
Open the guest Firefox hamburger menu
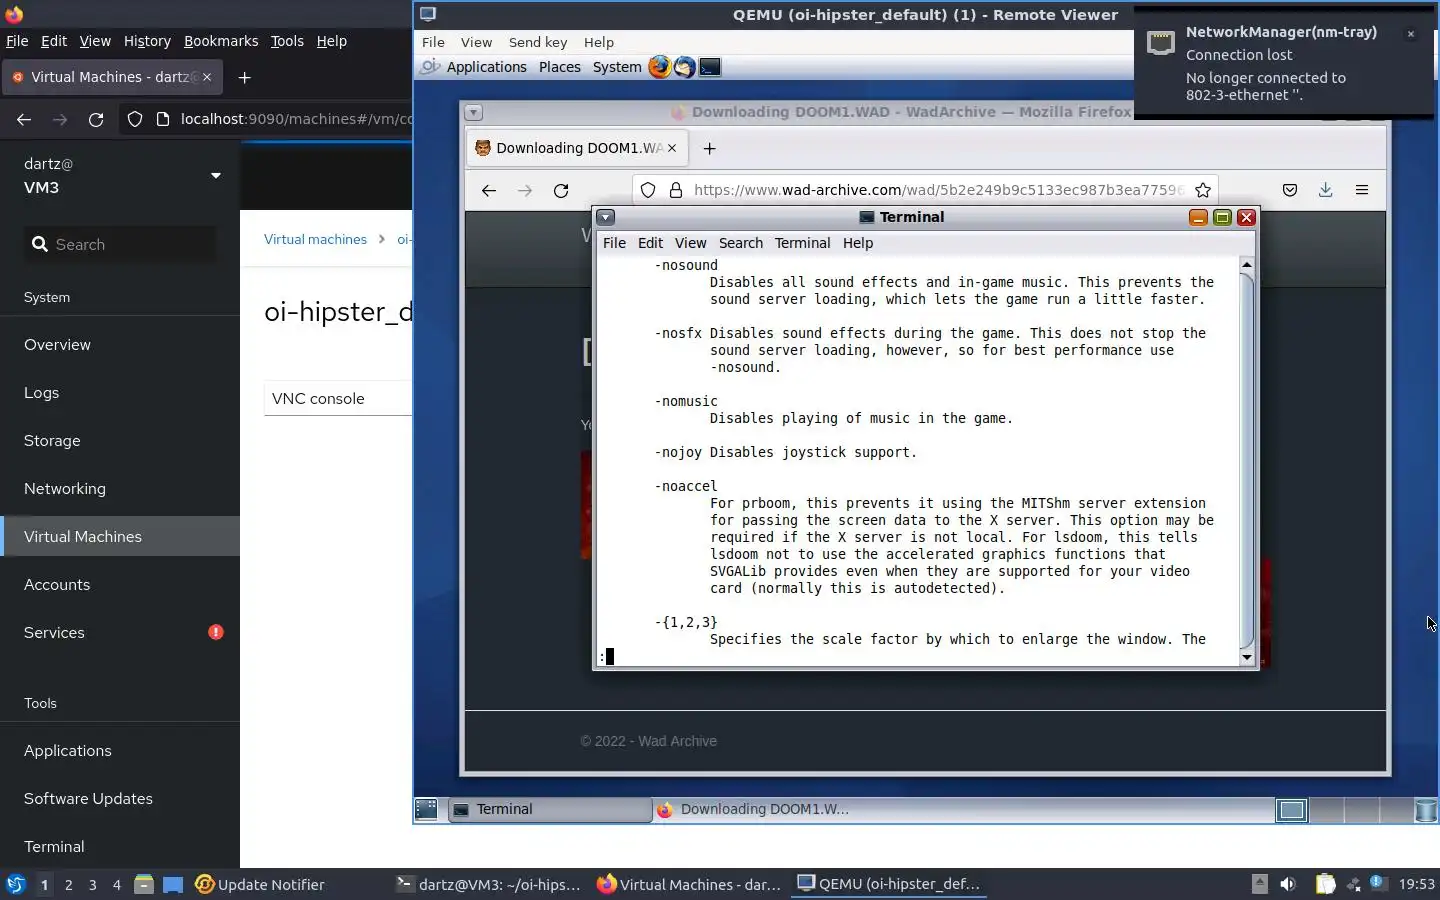point(1362,190)
